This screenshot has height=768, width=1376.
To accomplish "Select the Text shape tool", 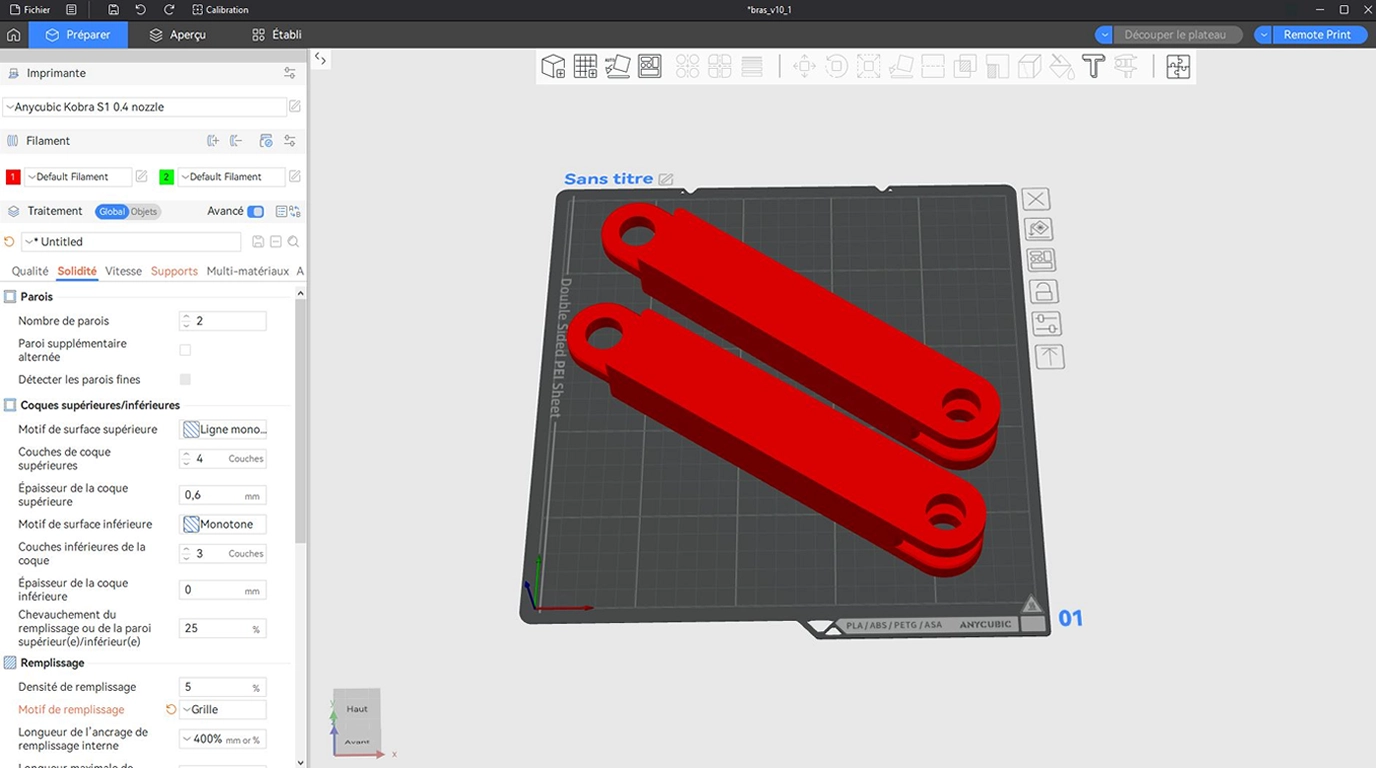I will point(1093,67).
